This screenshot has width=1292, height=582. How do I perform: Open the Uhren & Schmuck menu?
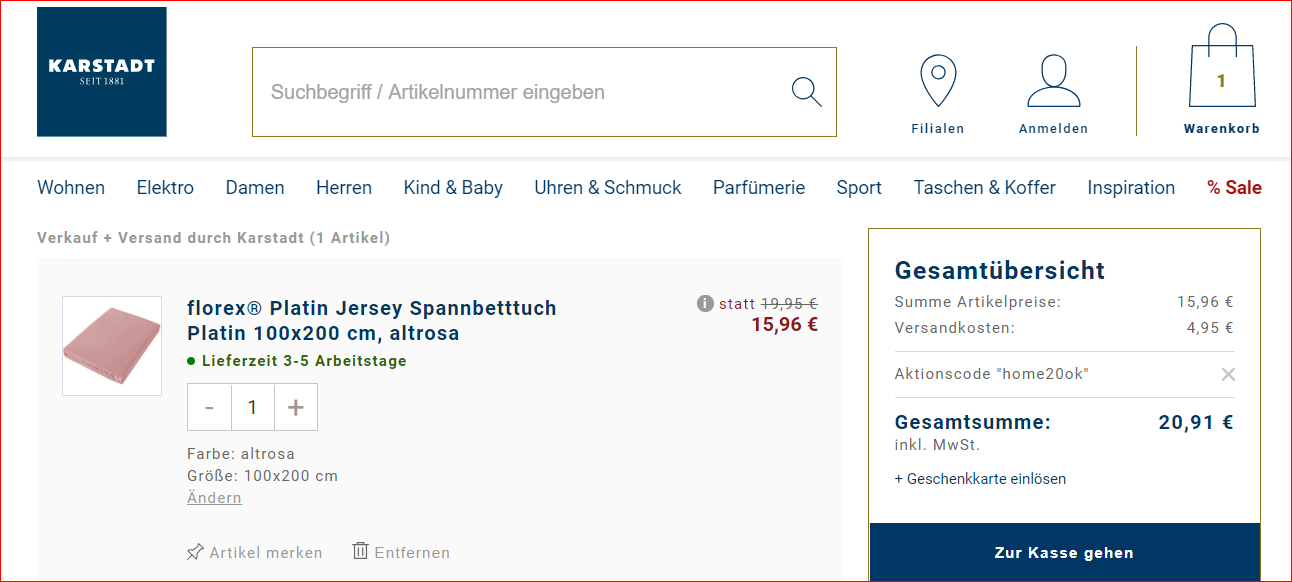coord(607,188)
